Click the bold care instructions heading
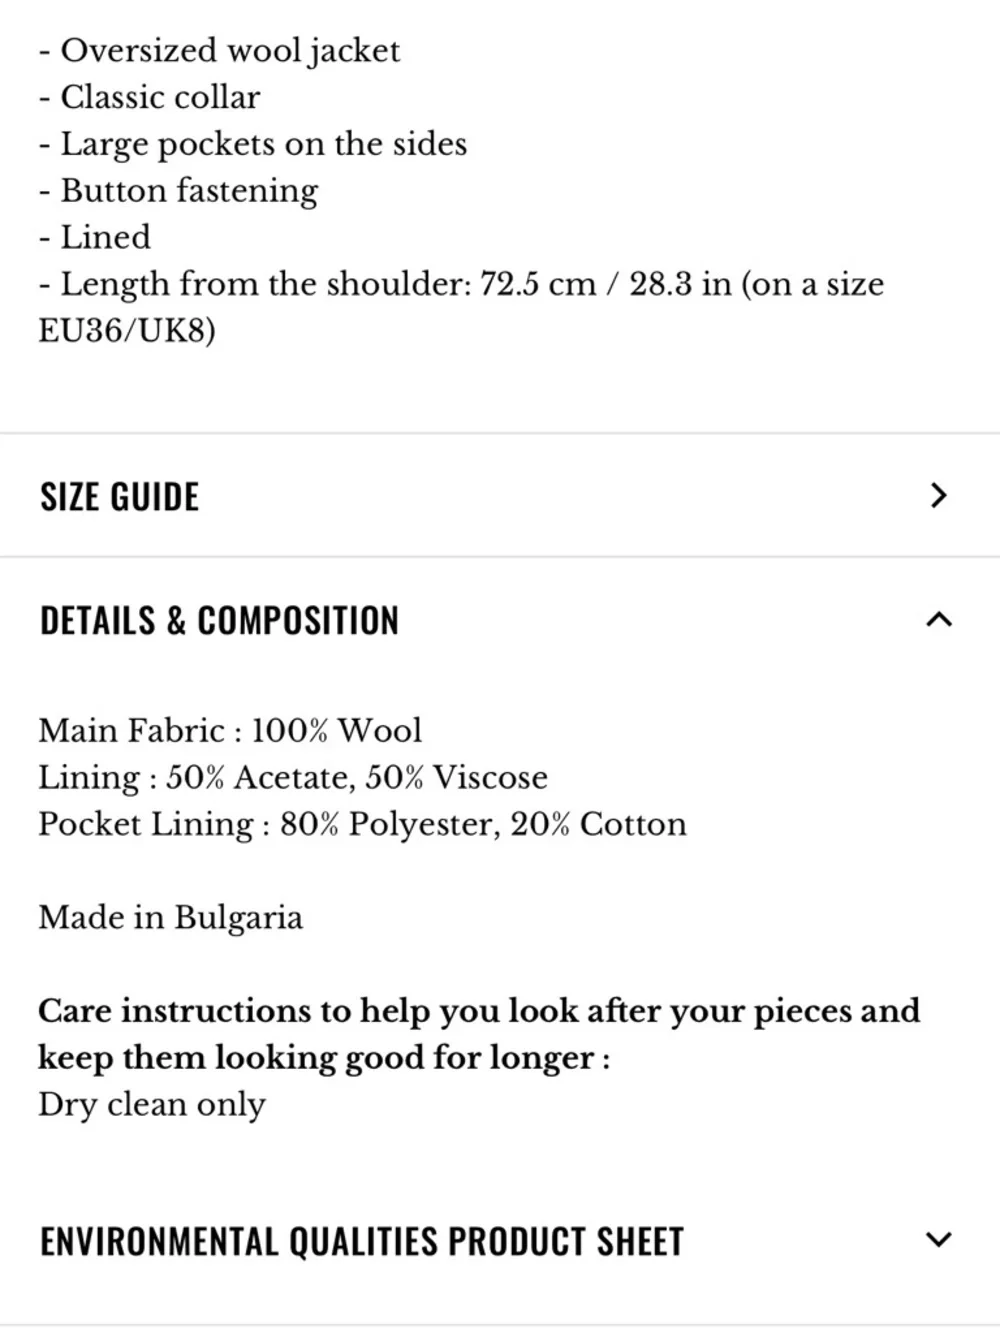The image size is (1000, 1333). point(478,1033)
